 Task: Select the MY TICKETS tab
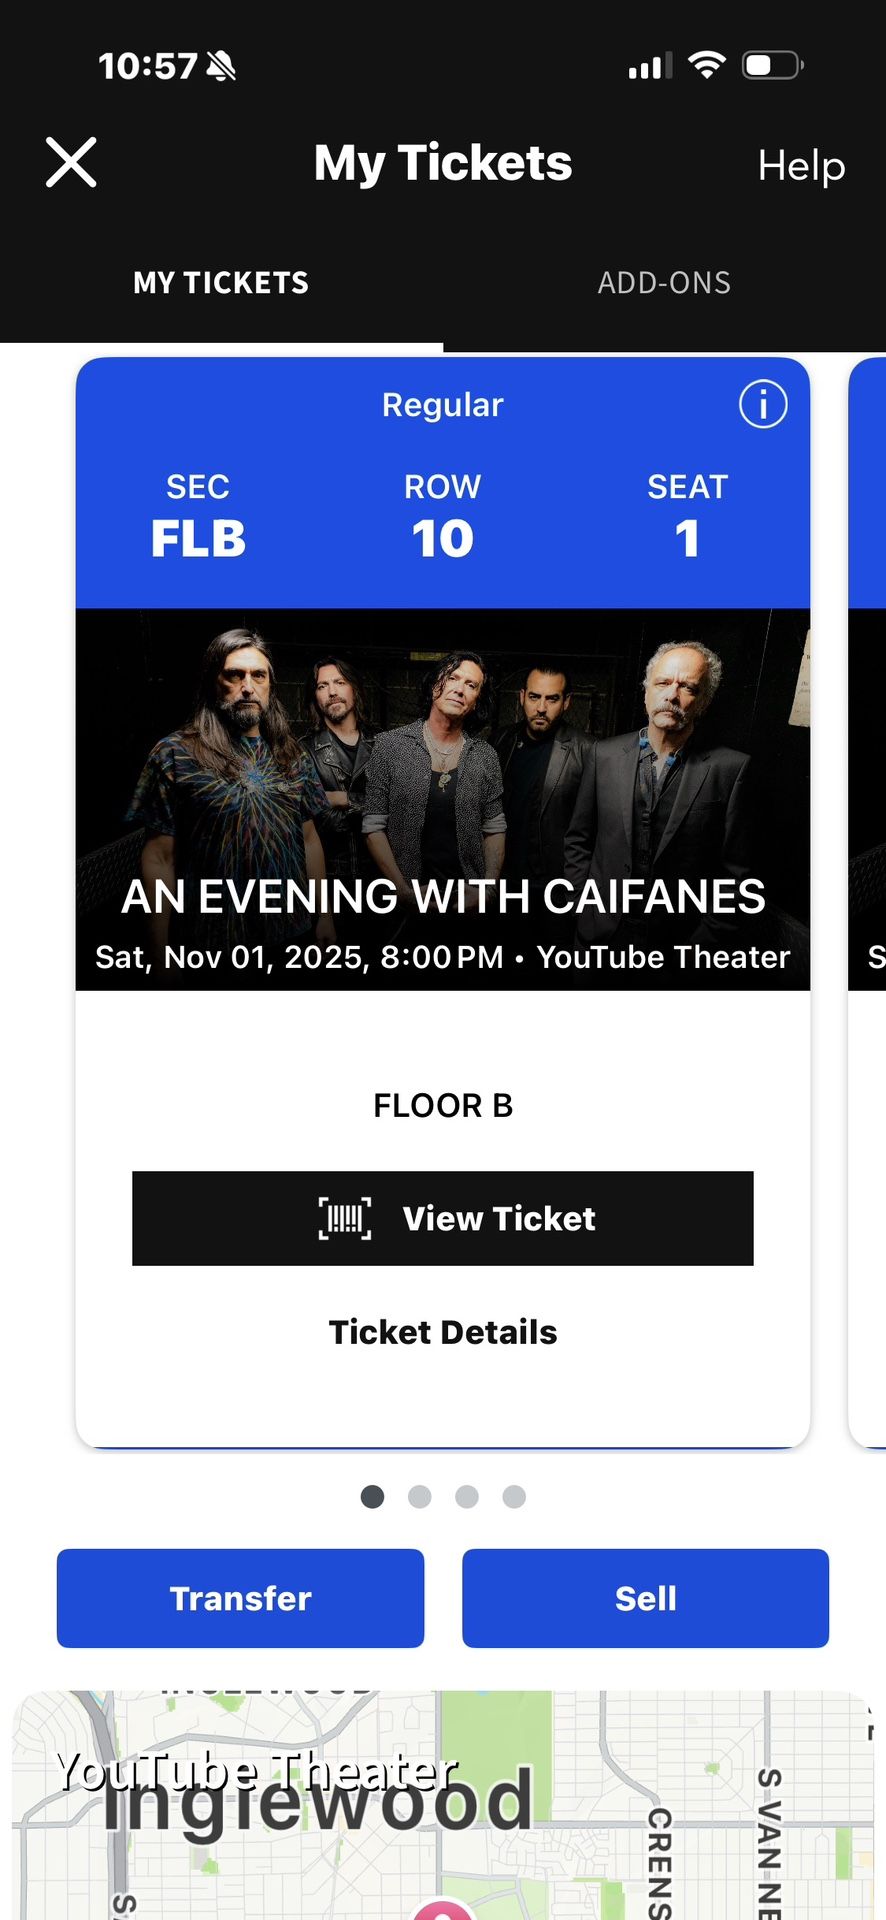pos(220,283)
